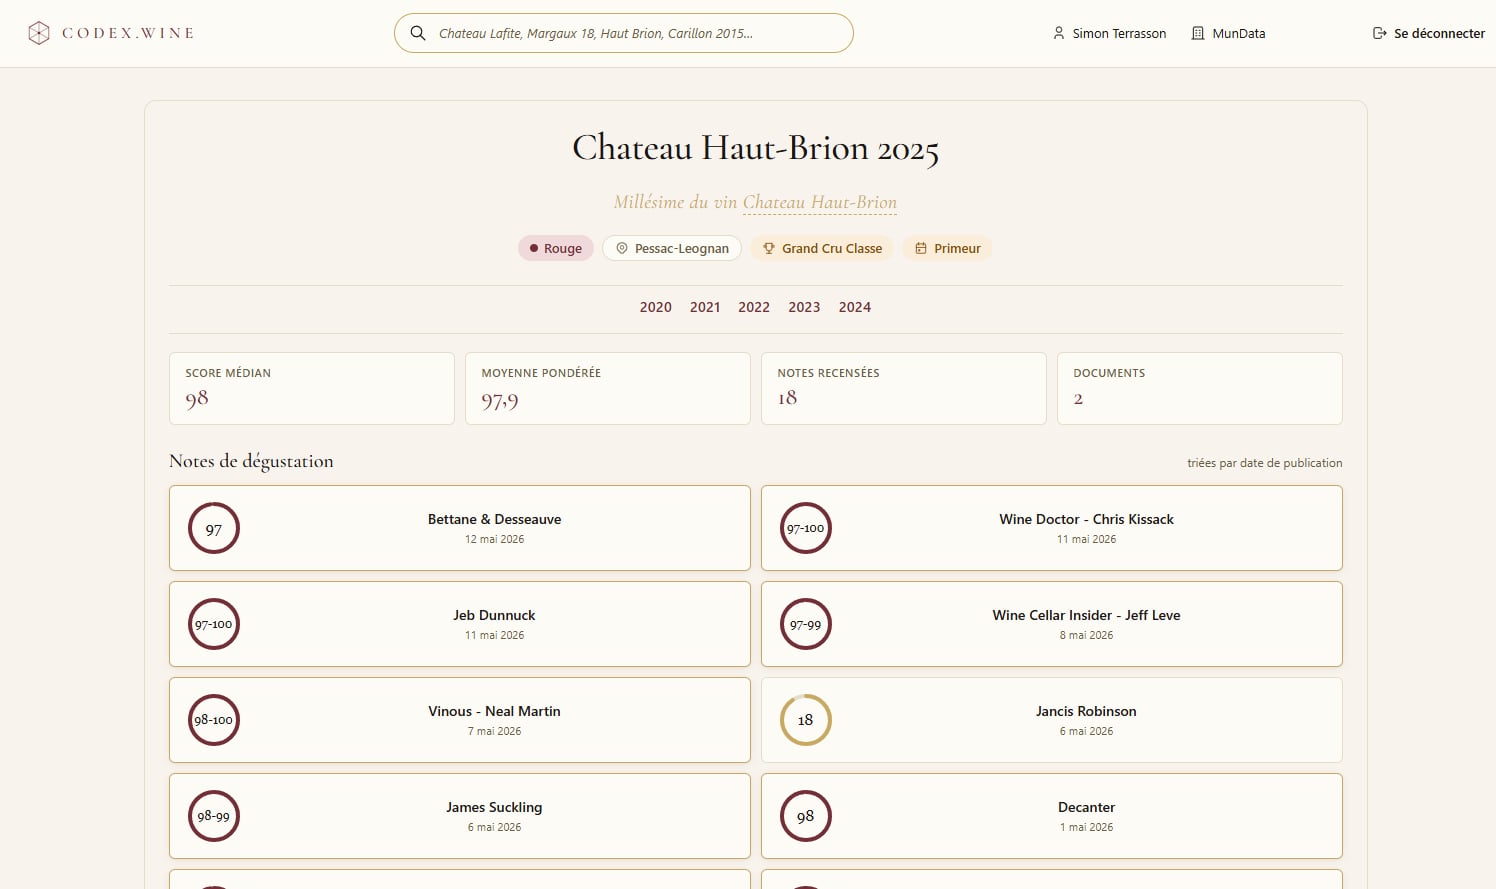Open the Decanter tasting note
Screen dimensions: 1496x889
pos(1052,816)
